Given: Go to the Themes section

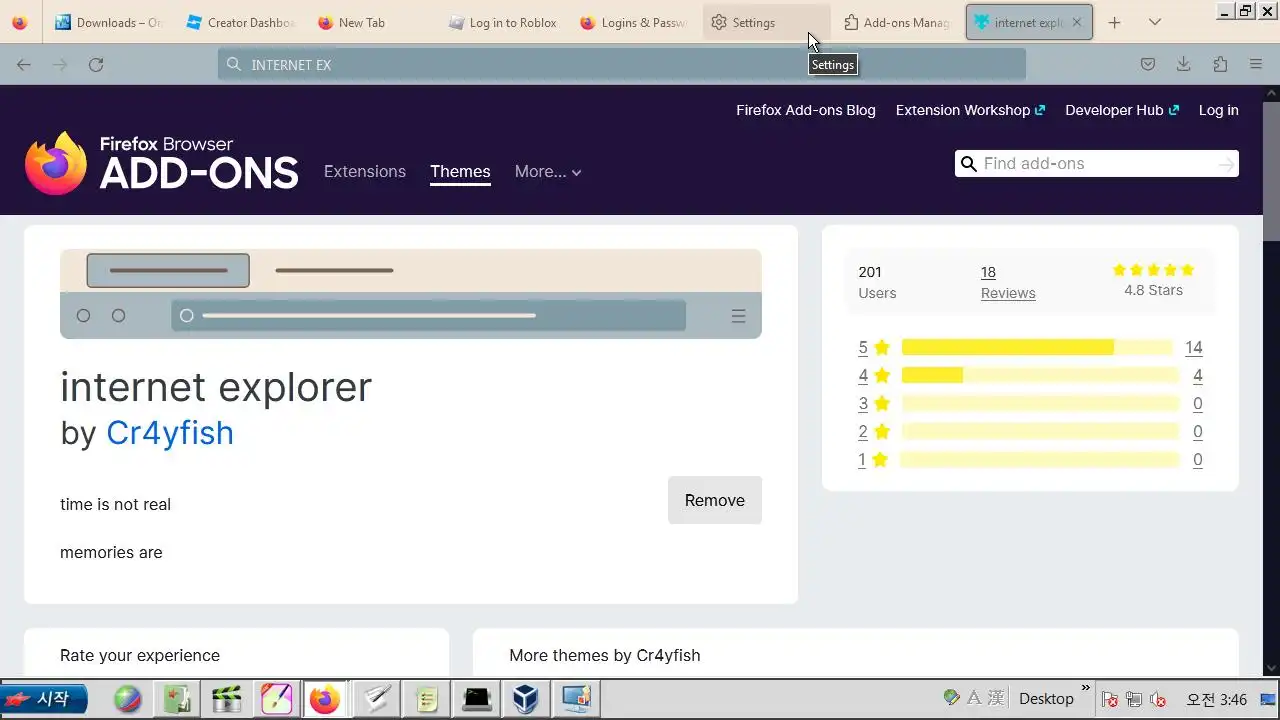Looking at the screenshot, I should [x=460, y=171].
